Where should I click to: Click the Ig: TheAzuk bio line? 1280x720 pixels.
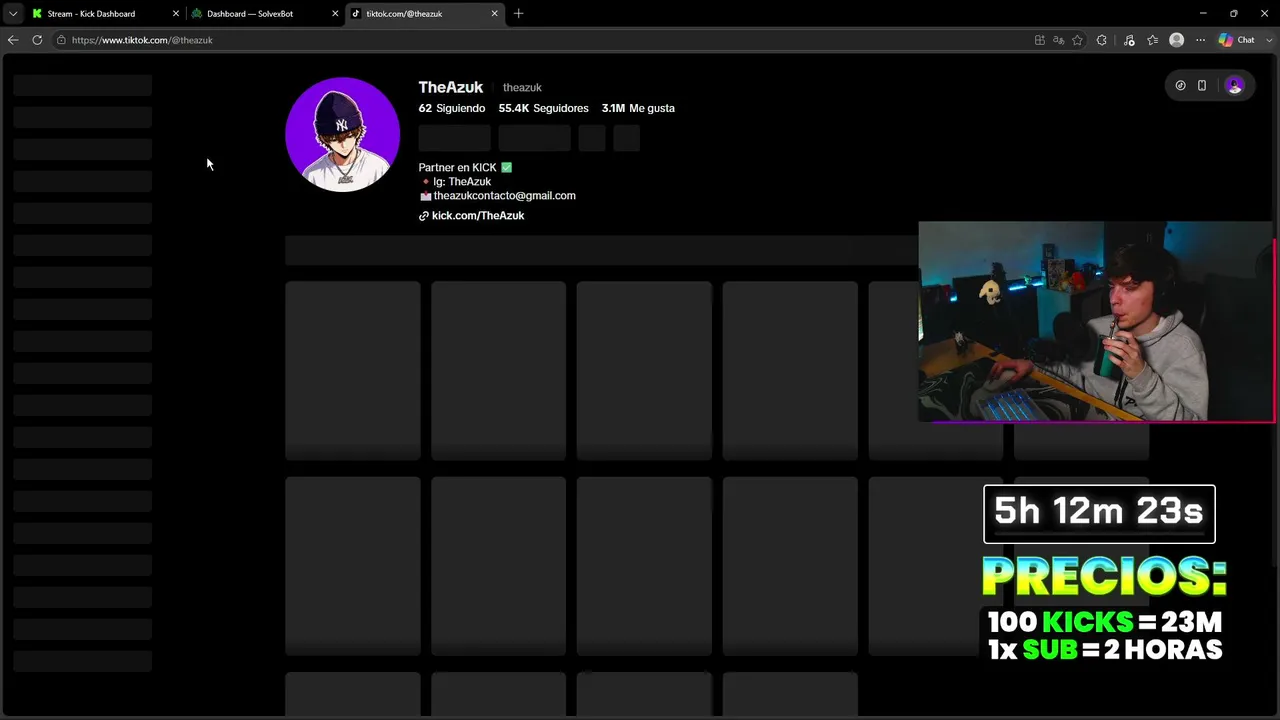(456, 182)
